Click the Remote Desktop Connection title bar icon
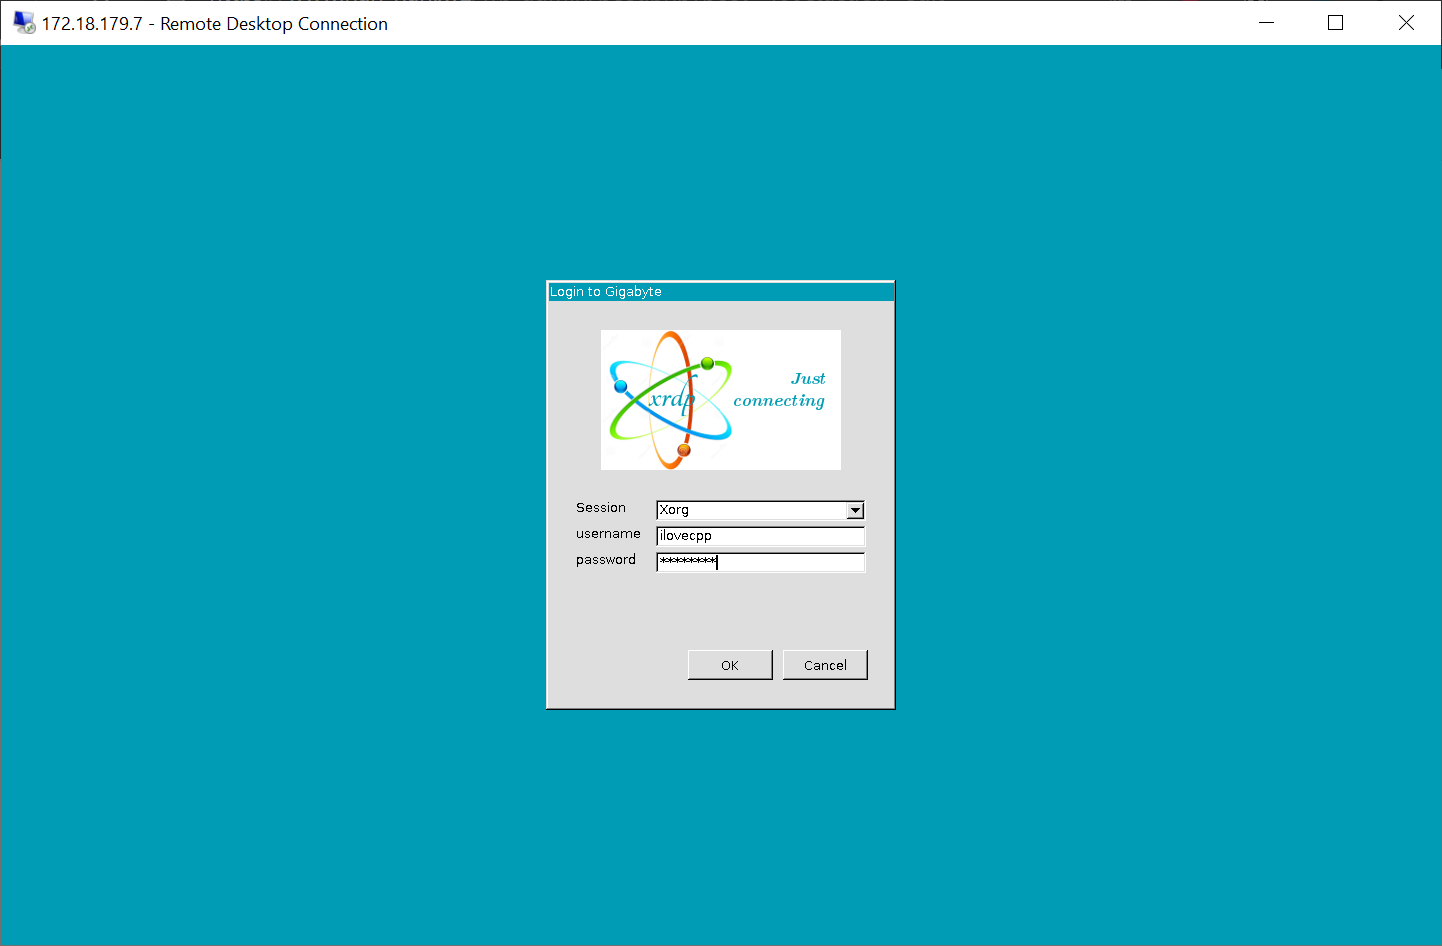1442x946 pixels. 24,23
